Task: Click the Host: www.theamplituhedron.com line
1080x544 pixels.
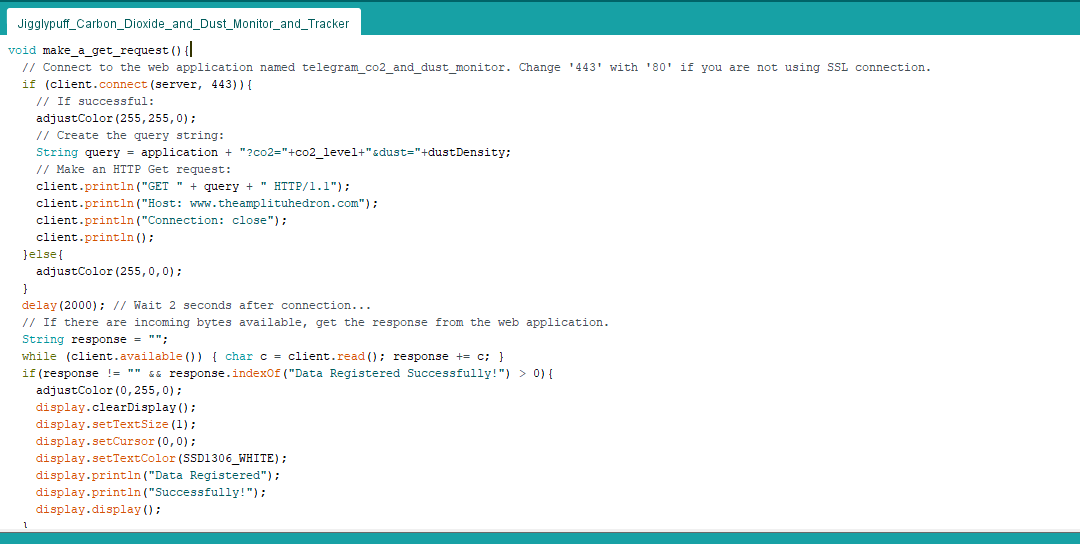Action: [x=207, y=203]
